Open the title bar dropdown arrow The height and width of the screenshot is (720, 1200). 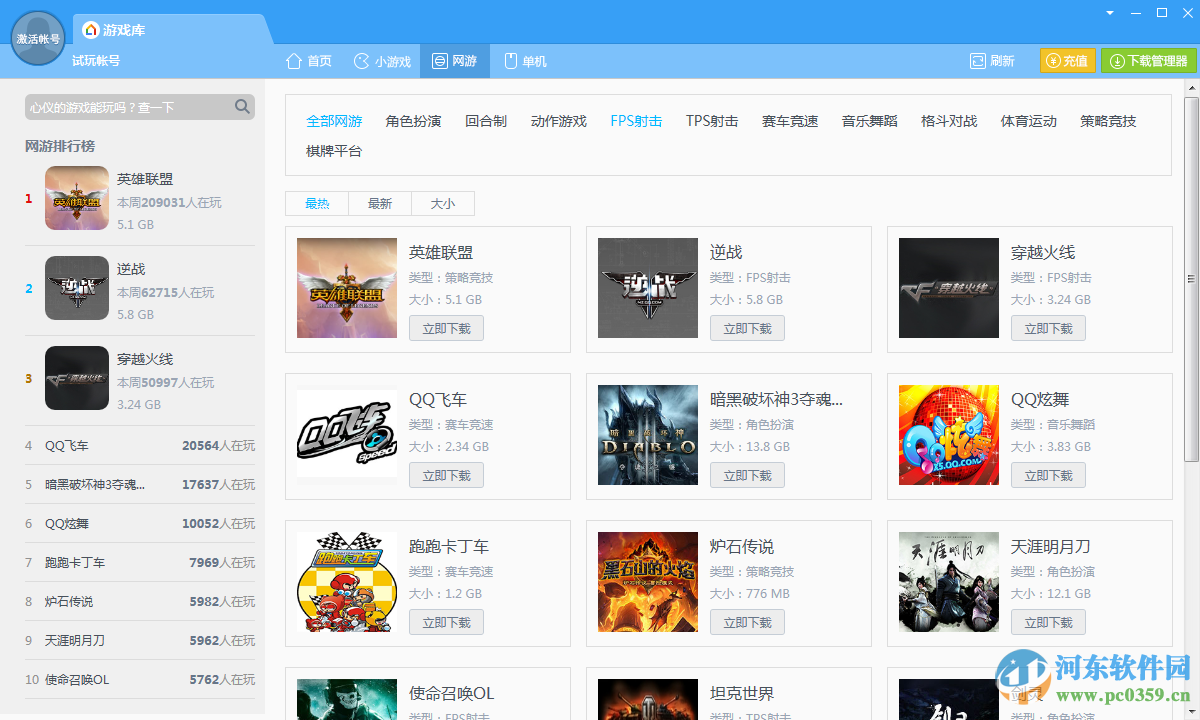[x=1108, y=12]
